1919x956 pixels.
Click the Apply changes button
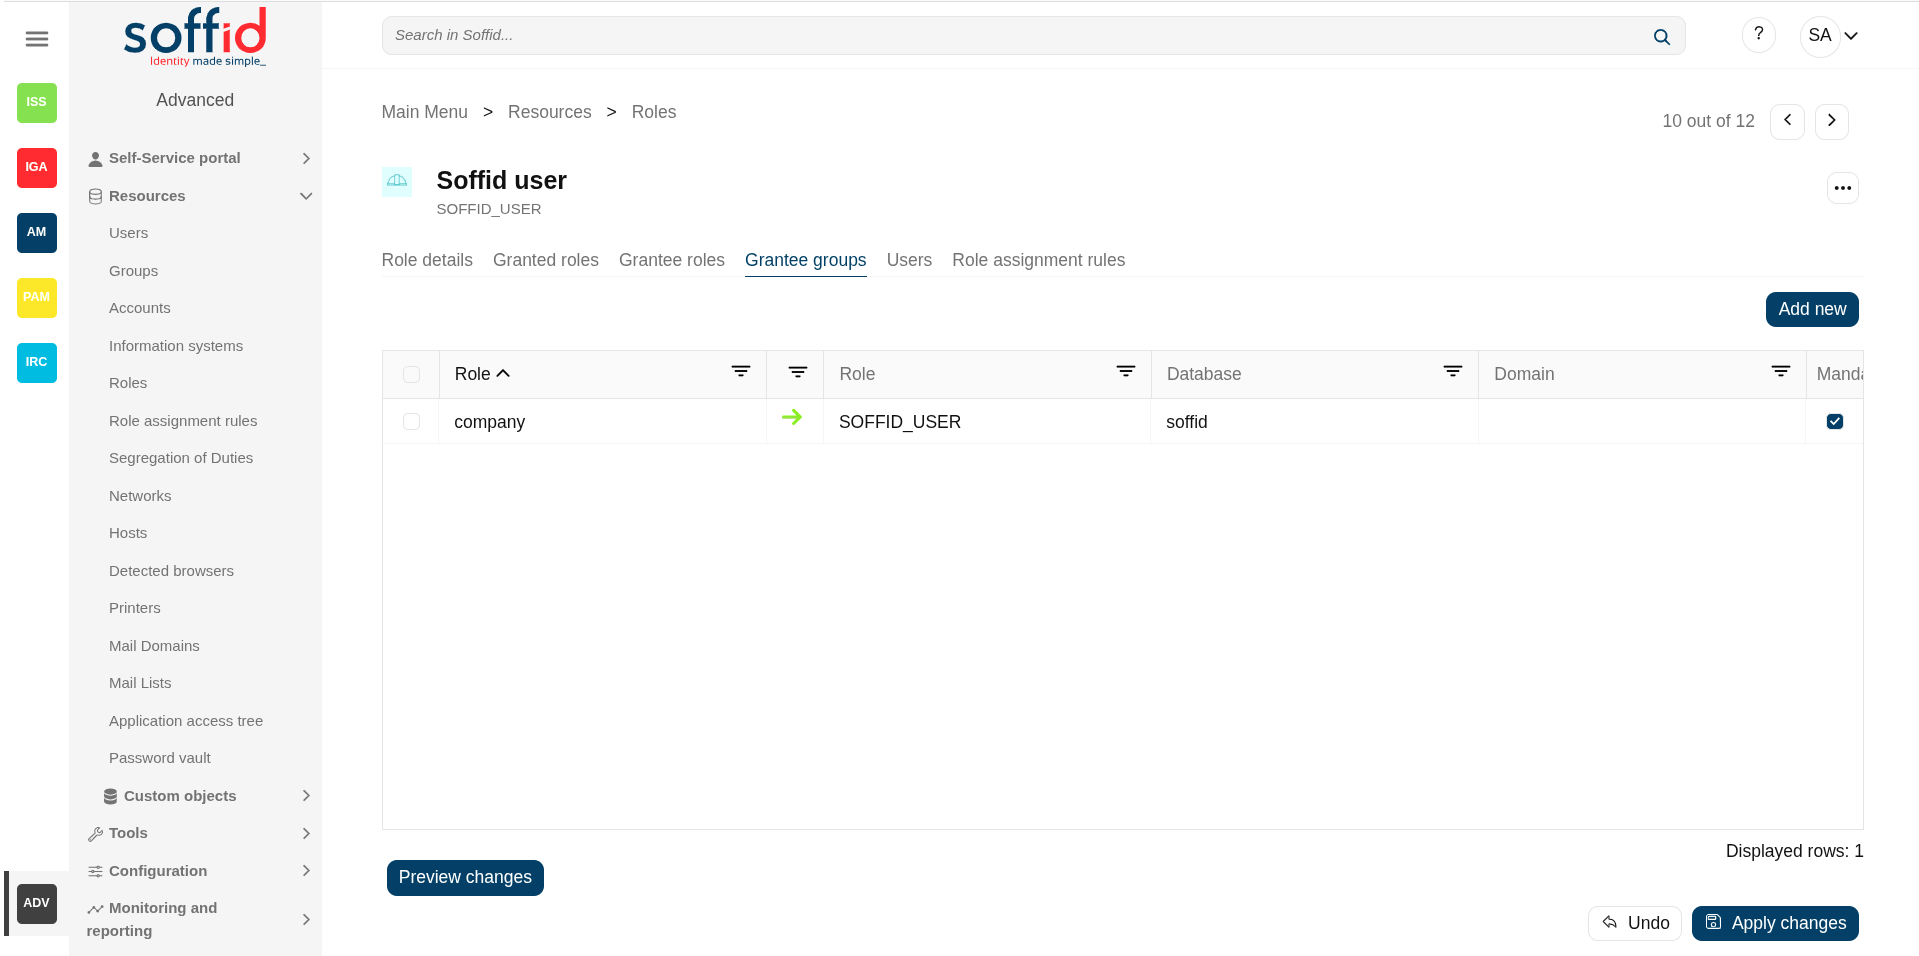pos(1775,923)
